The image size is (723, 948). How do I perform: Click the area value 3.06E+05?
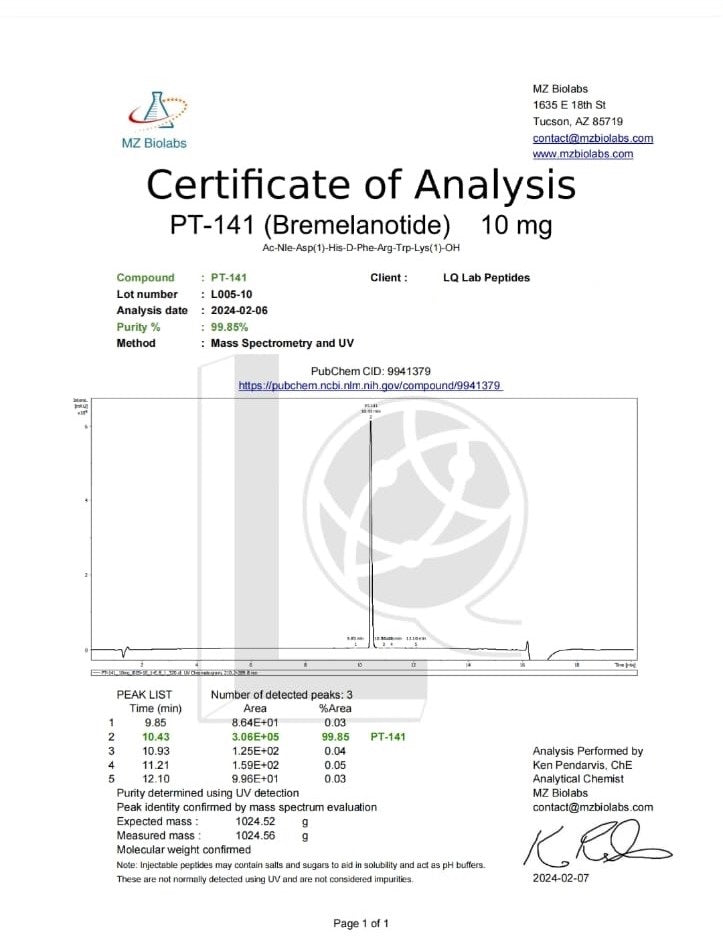(255, 737)
